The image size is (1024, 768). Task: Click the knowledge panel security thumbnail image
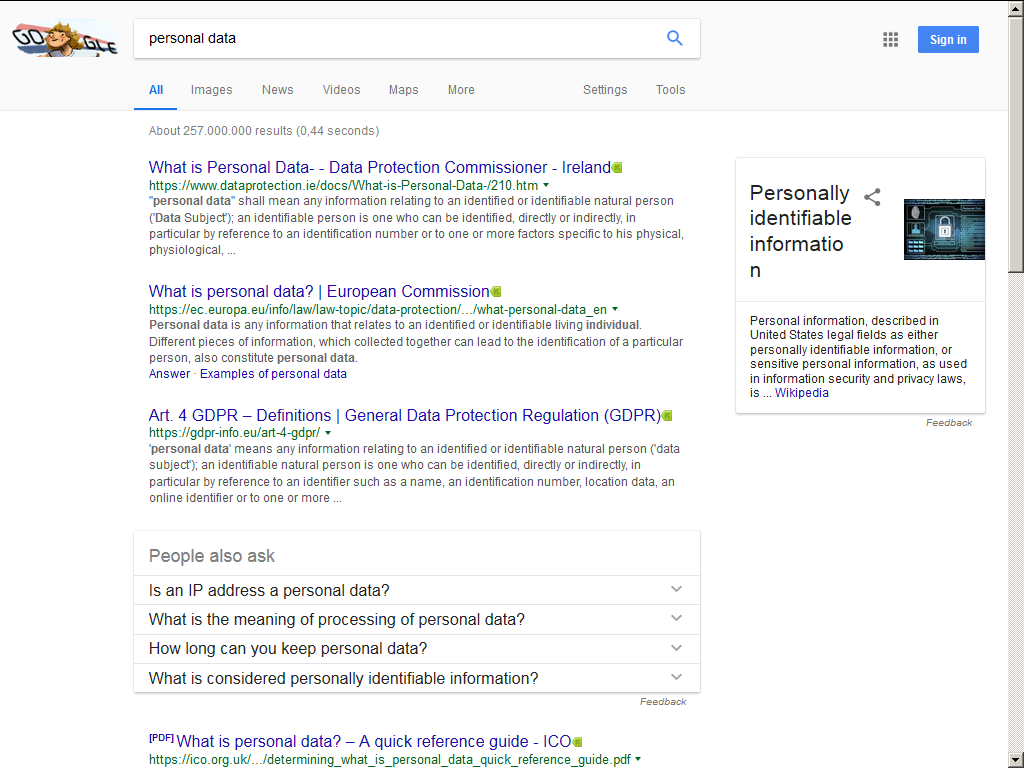[x=944, y=229]
